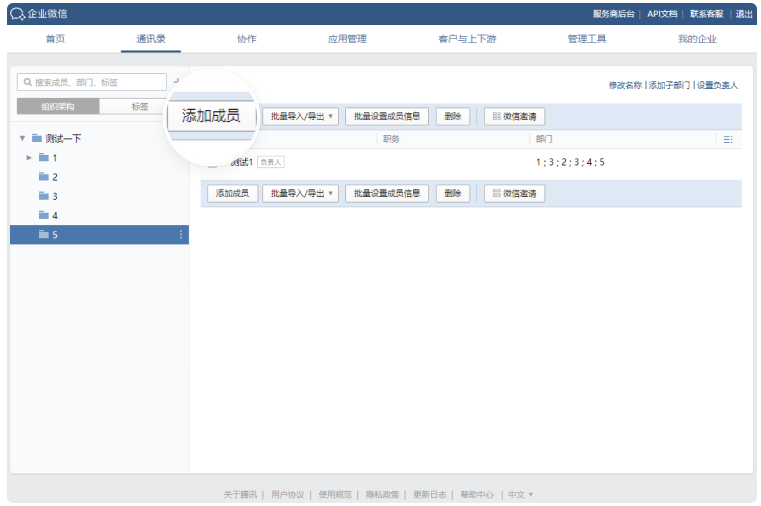Image resolution: width=761 pixels, height=506 pixels.
Task: Click the bottom 添加成员 button
Action: pyautogui.click(x=231, y=193)
